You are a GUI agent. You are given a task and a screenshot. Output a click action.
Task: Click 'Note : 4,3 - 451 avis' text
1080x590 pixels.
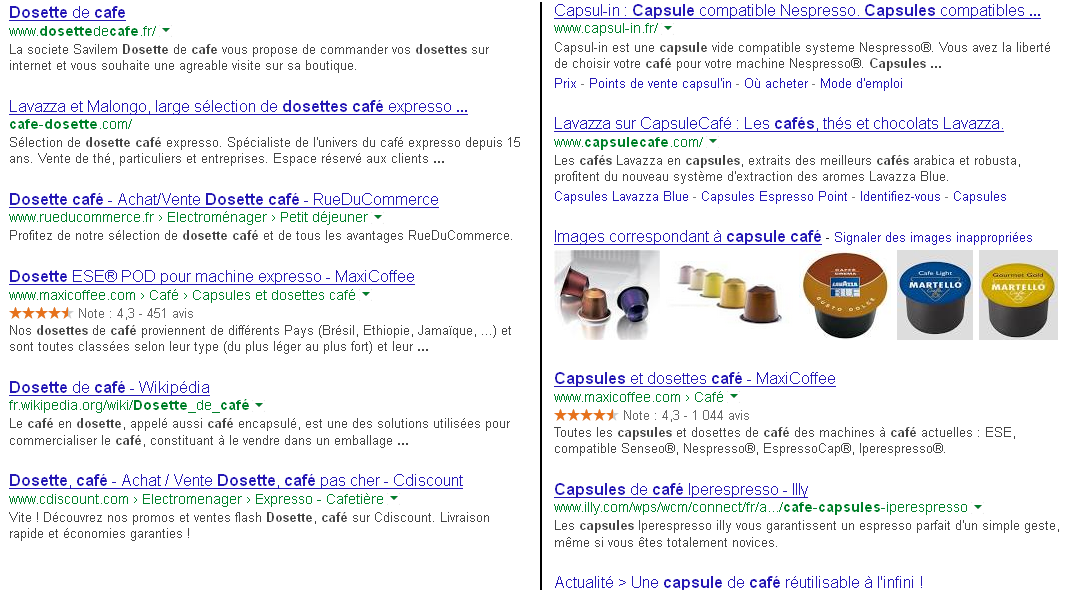point(136,313)
